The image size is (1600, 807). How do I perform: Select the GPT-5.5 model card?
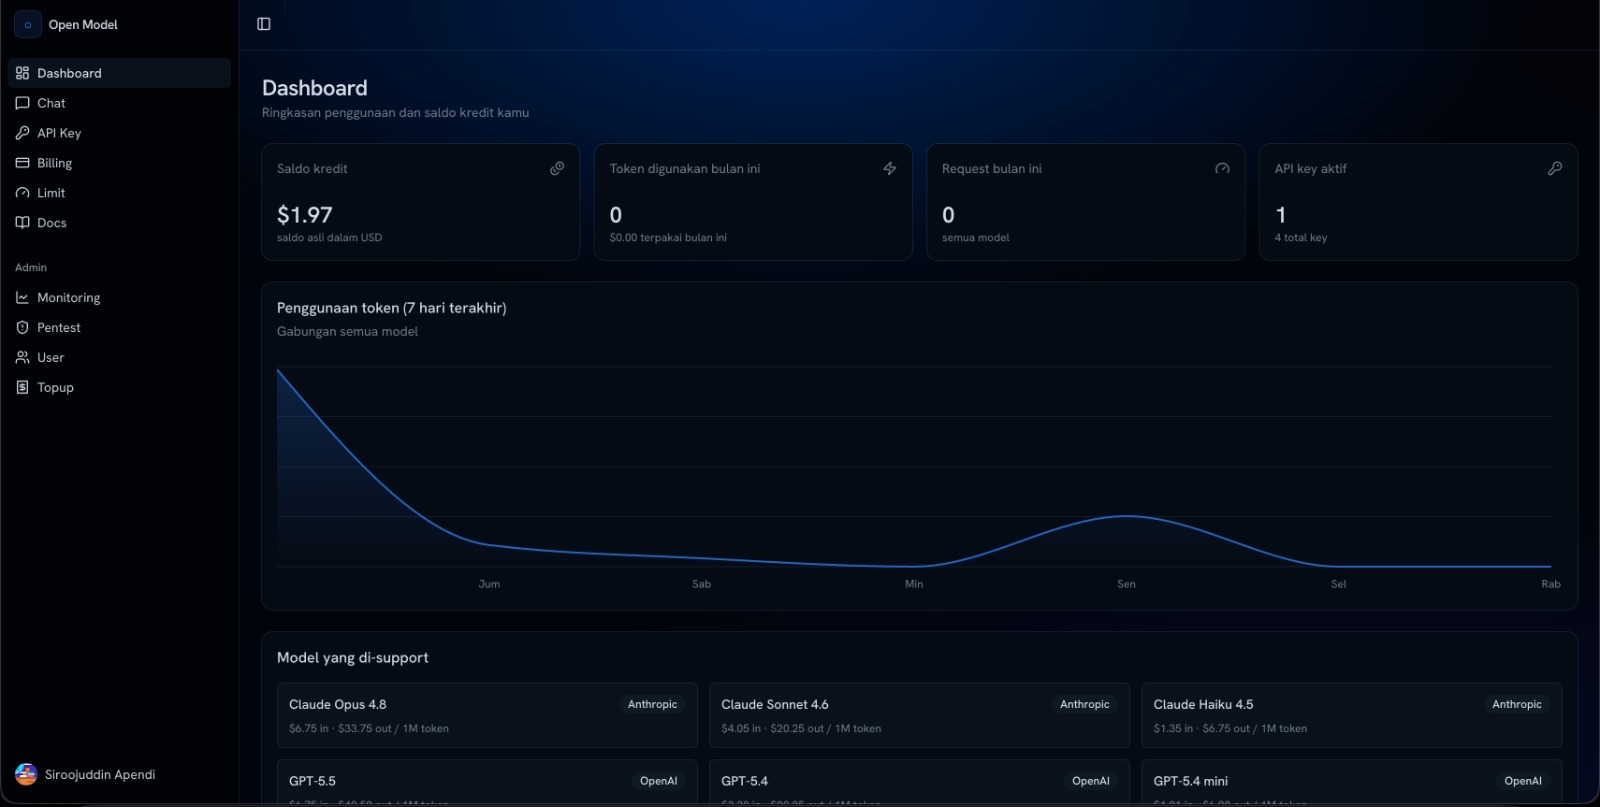(x=487, y=782)
